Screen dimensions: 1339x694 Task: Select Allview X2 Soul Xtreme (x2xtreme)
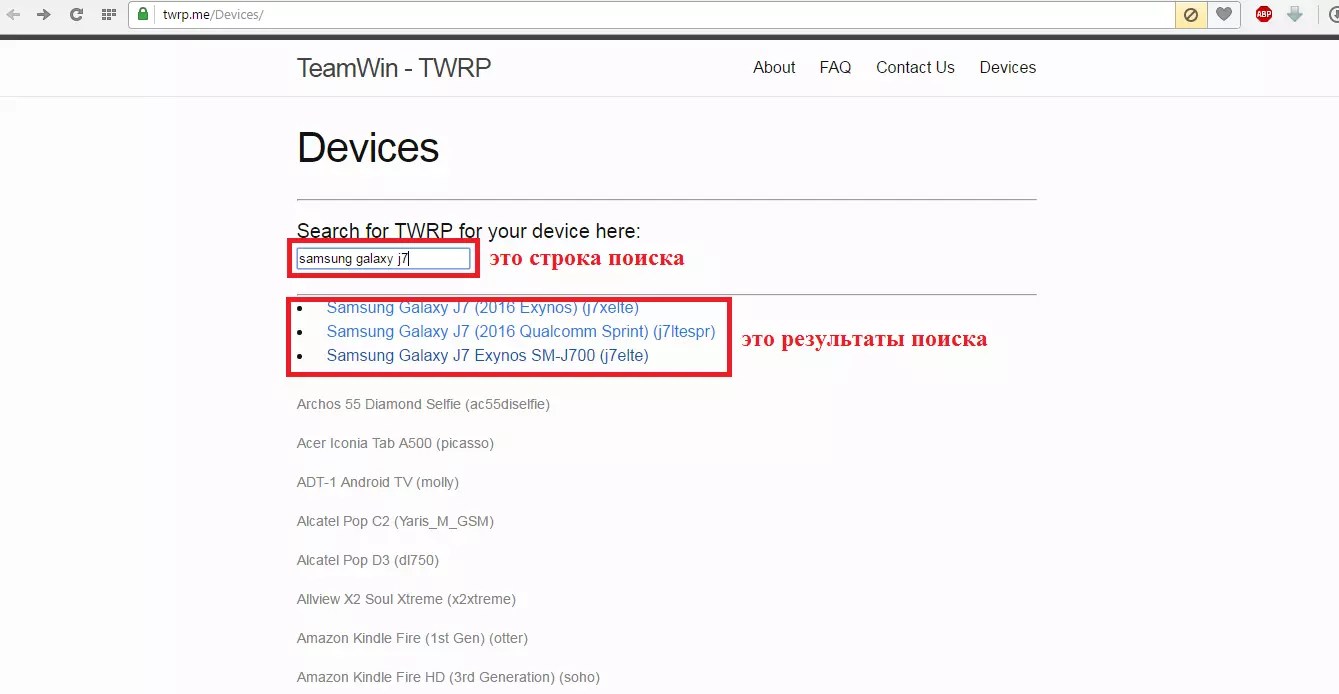(x=406, y=599)
